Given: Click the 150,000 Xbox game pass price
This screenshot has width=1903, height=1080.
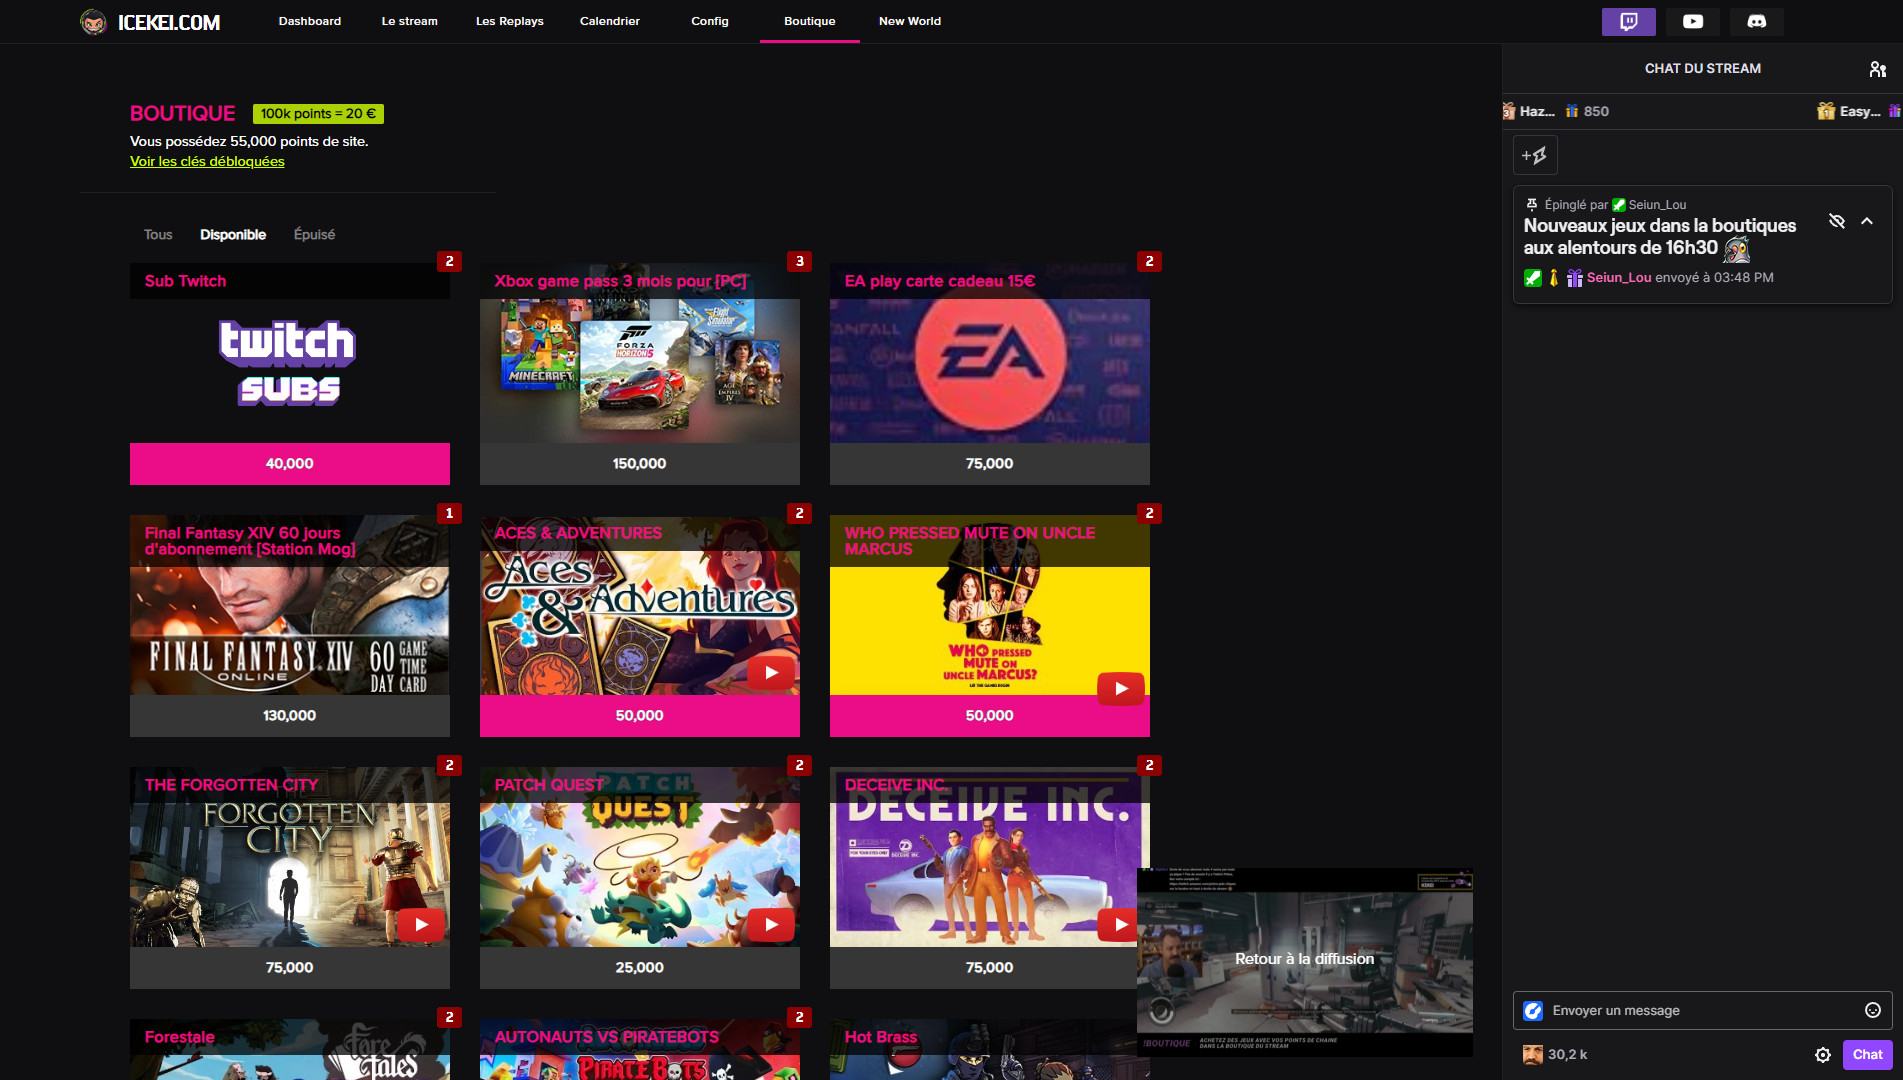Looking at the screenshot, I should point(640,464).
